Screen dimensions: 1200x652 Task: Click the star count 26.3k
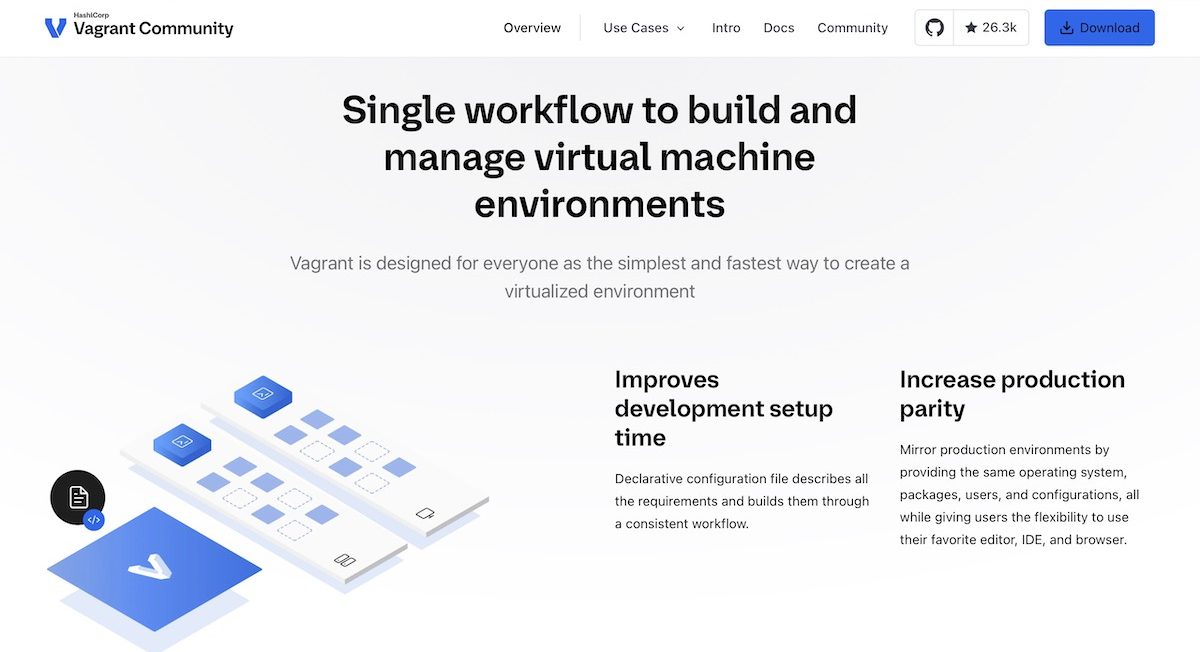tap(991, 28)
